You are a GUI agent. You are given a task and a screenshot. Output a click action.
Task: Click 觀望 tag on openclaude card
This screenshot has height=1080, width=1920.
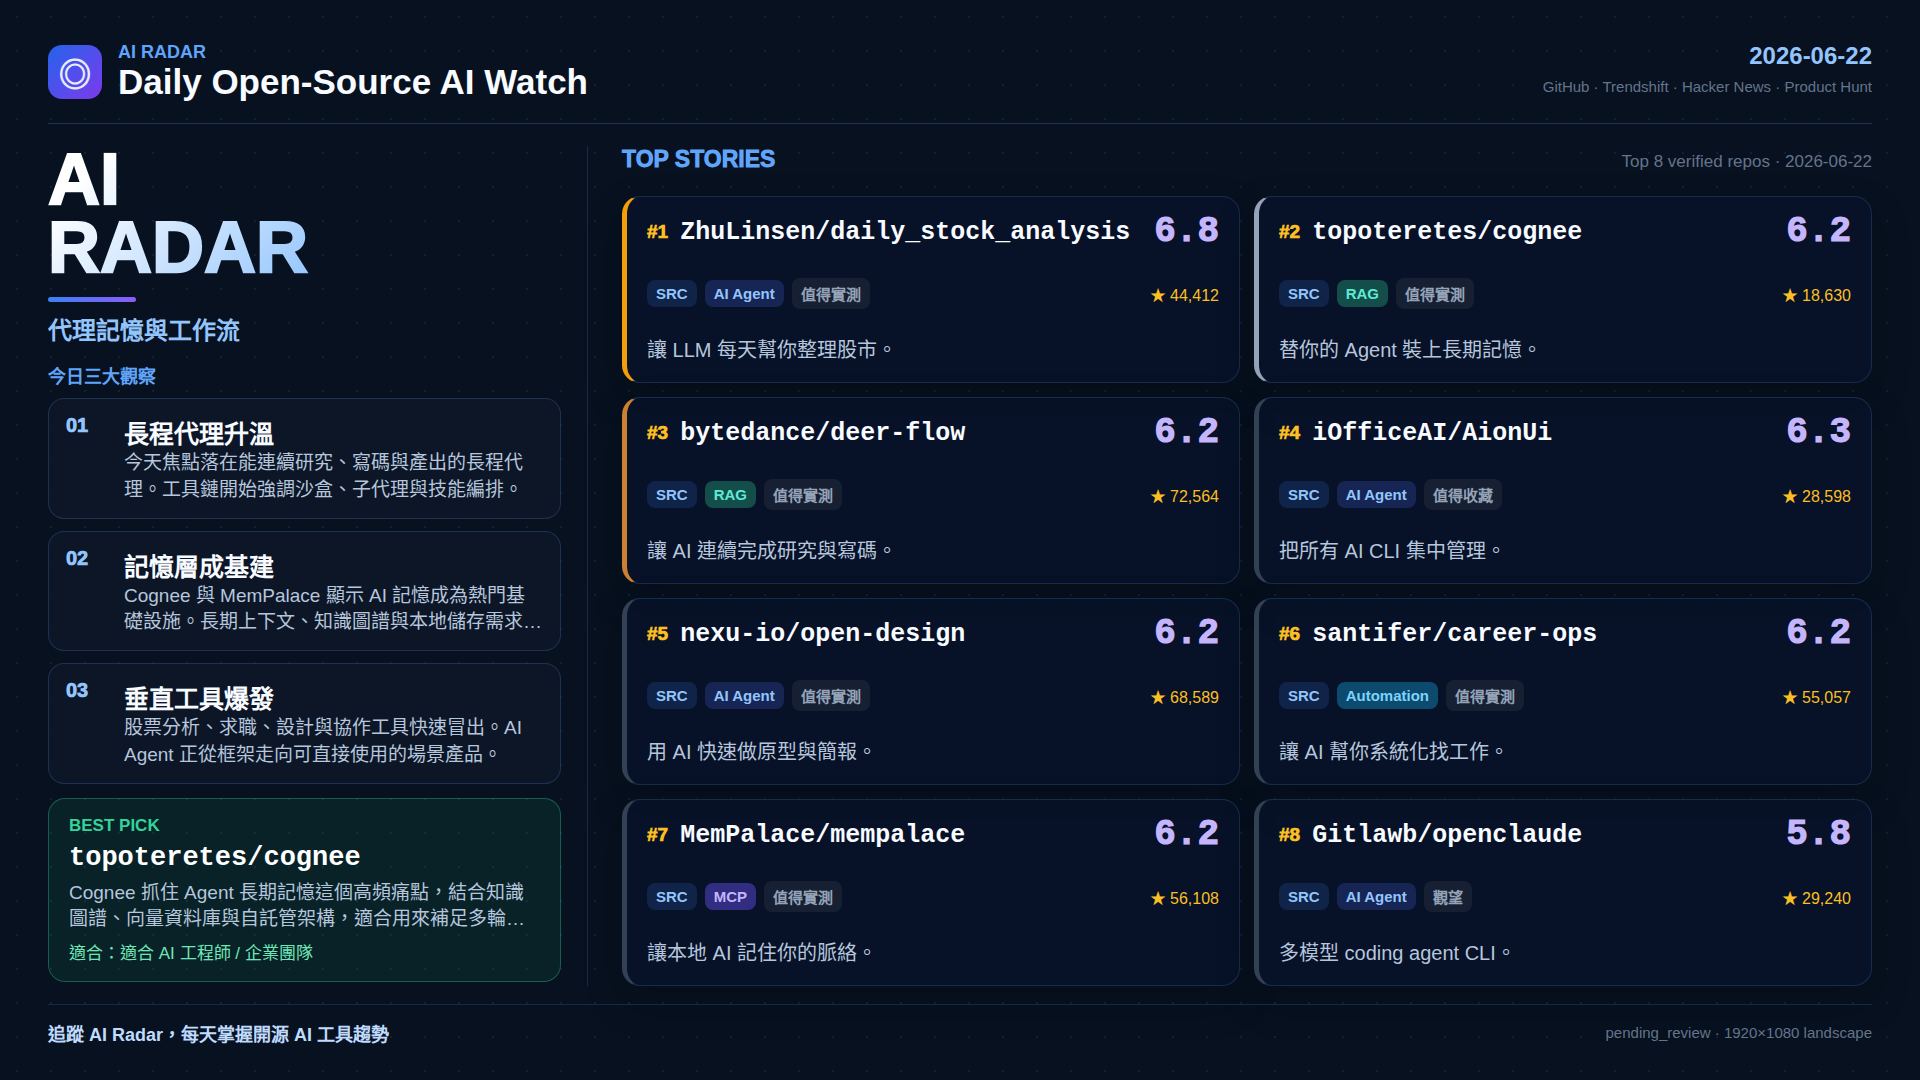1447,897
